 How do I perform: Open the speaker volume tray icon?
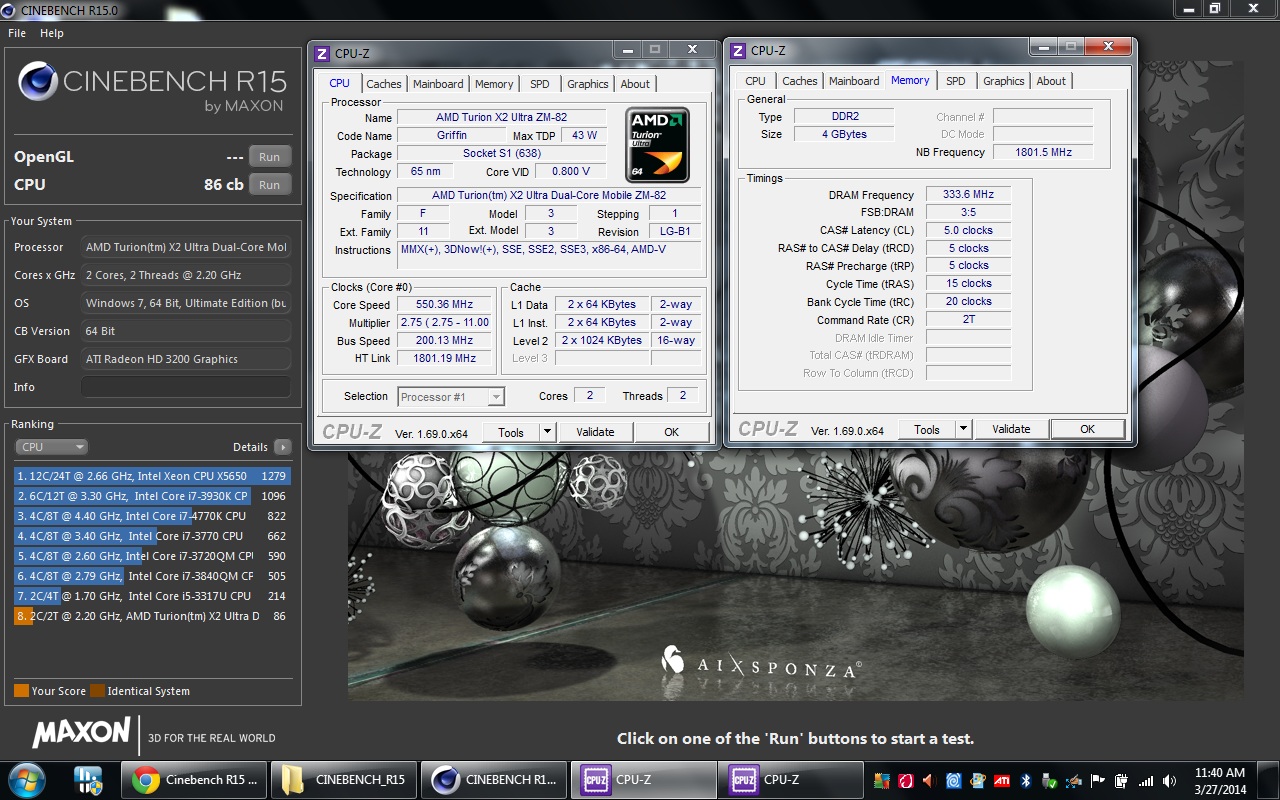point(1169,781)
